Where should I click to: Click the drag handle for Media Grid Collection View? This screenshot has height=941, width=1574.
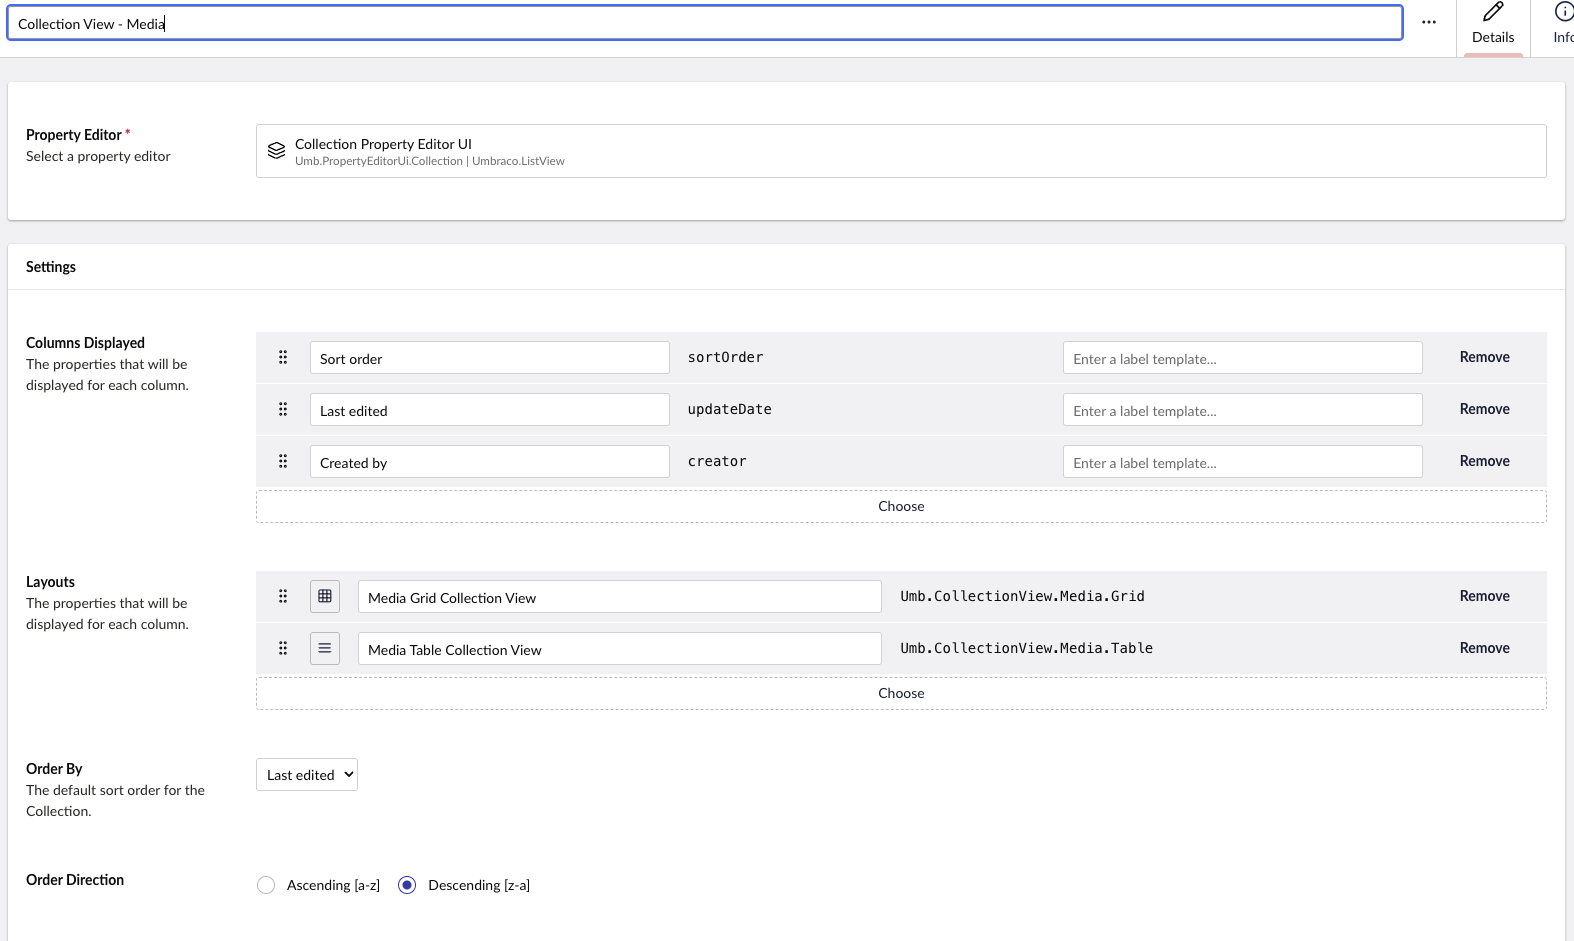(x=283, y=596)
